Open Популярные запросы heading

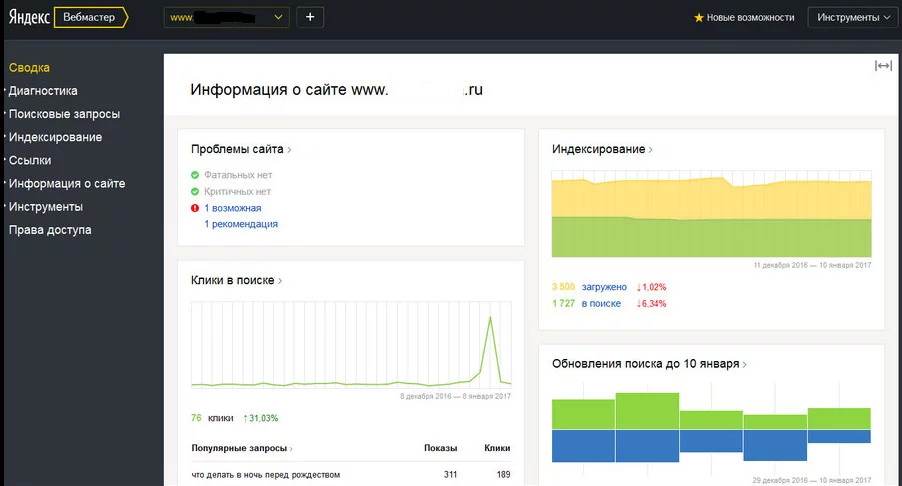click(239, 448)
